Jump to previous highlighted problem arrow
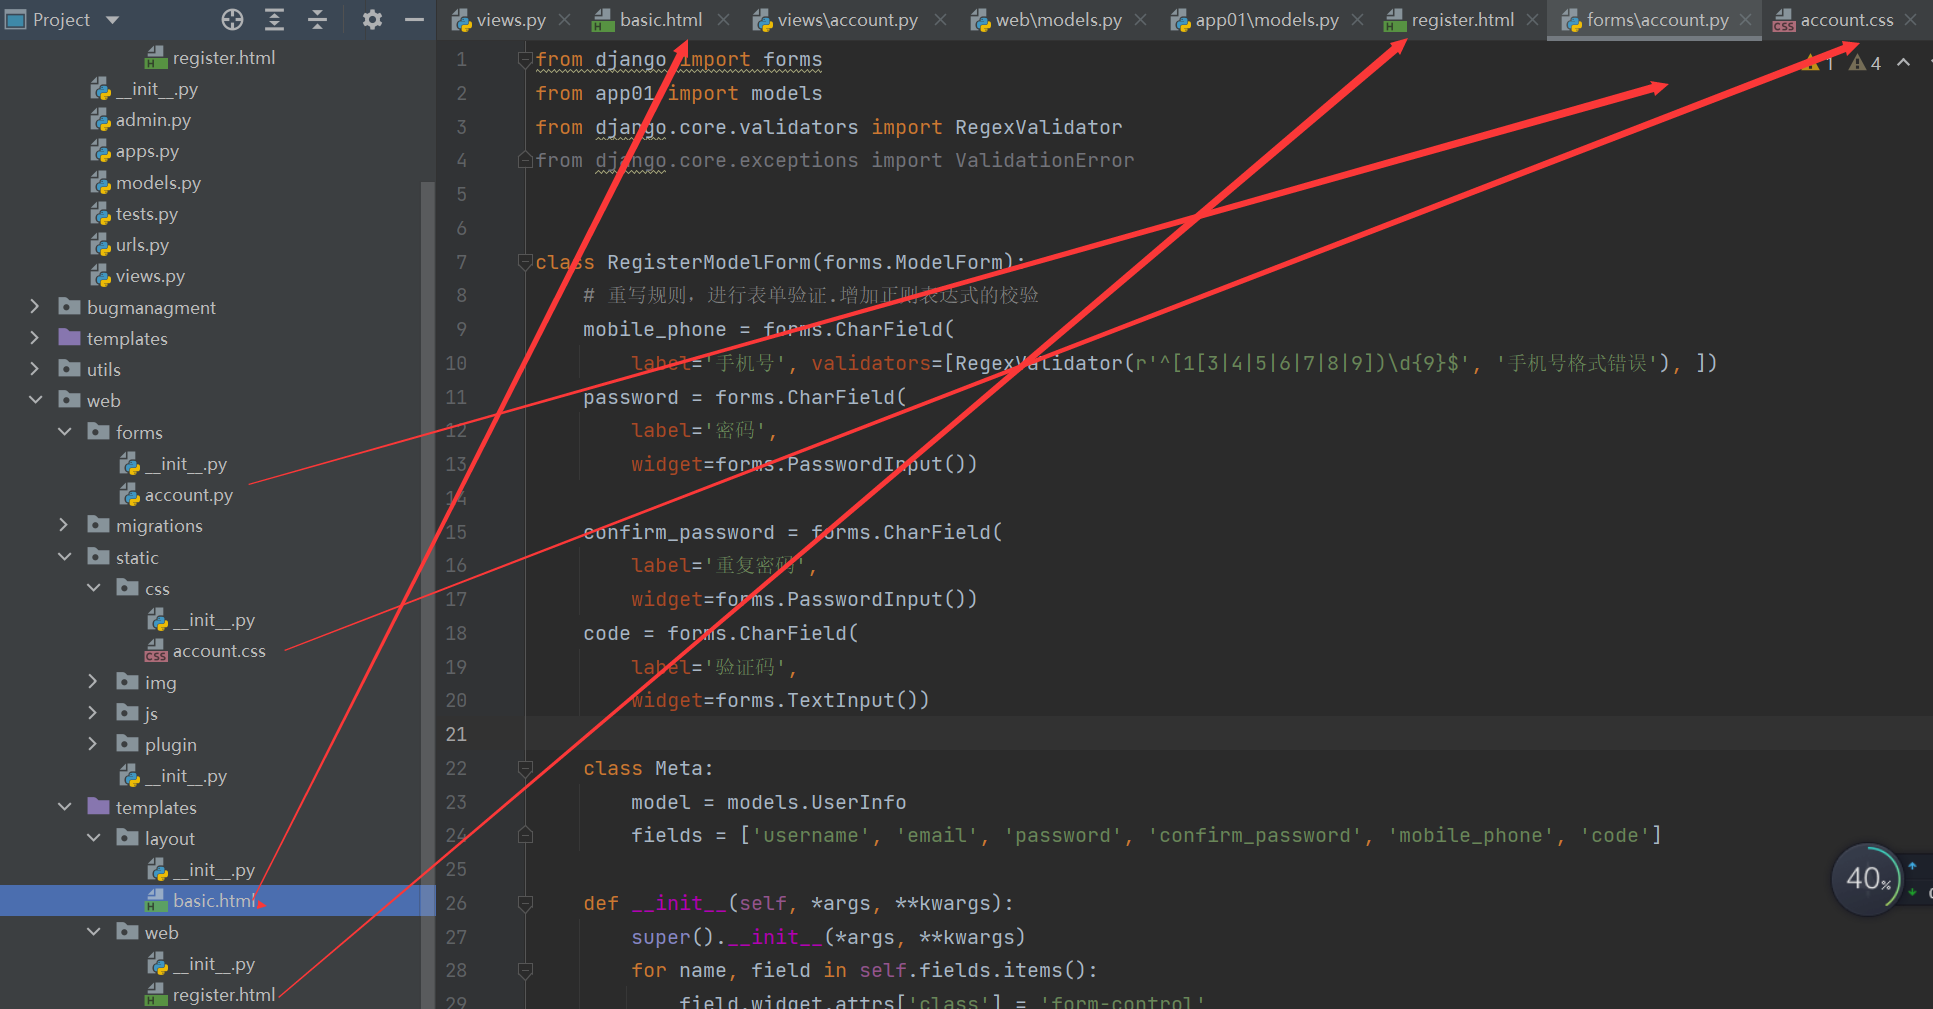This screenshot has width=1933, height=1009. 1904,63
